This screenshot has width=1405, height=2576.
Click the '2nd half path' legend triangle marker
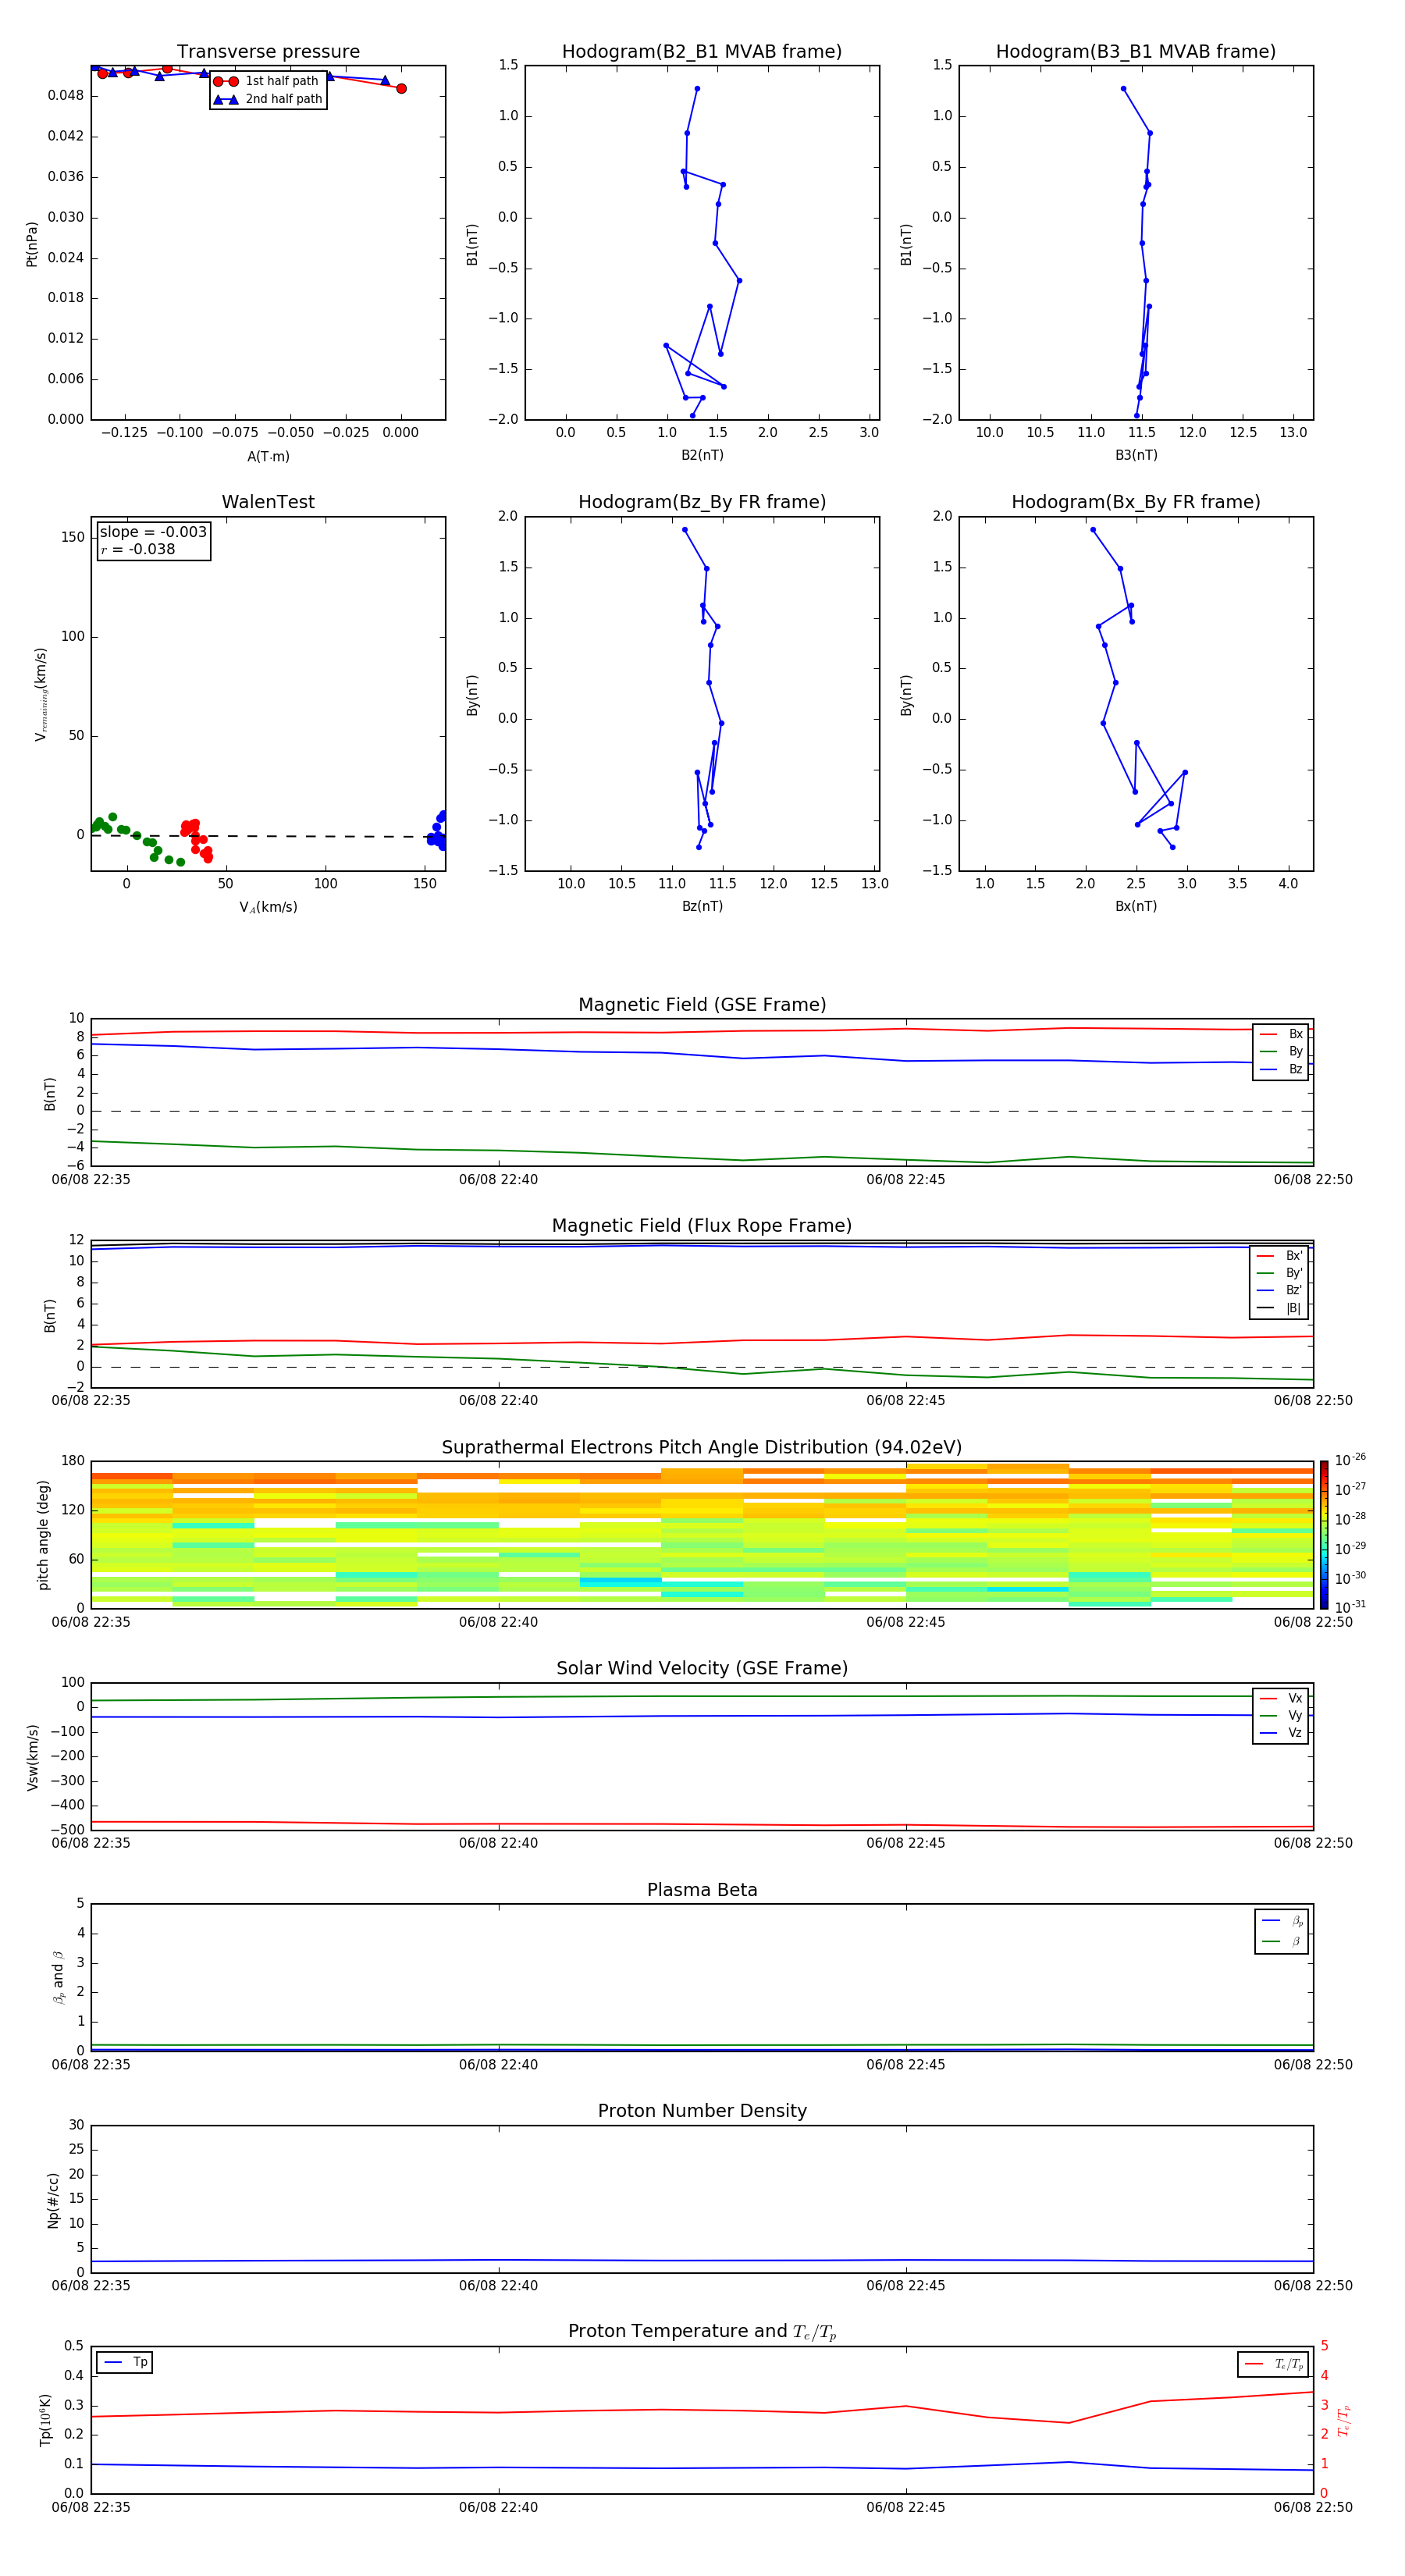(226, 99)
